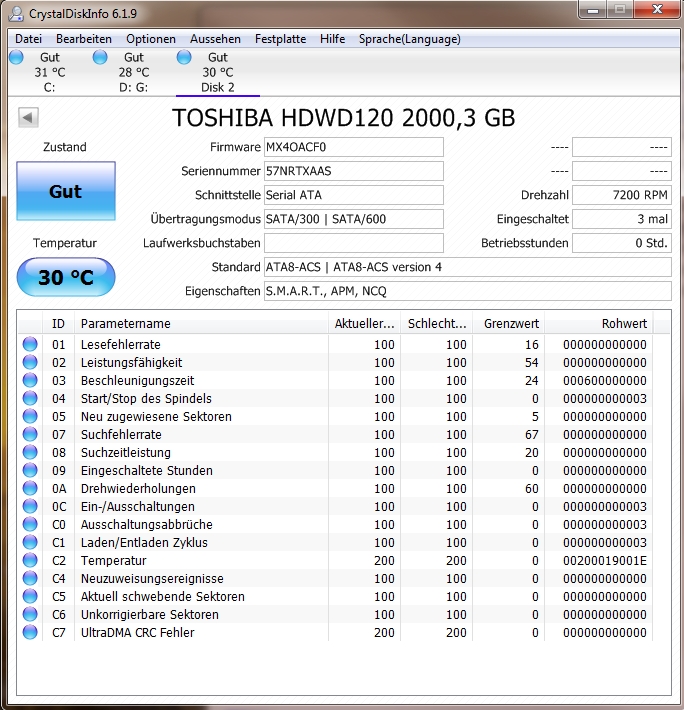684x710 pixels.
Task: Click the Aktueller... column header
Action: (x=364, y=324)
